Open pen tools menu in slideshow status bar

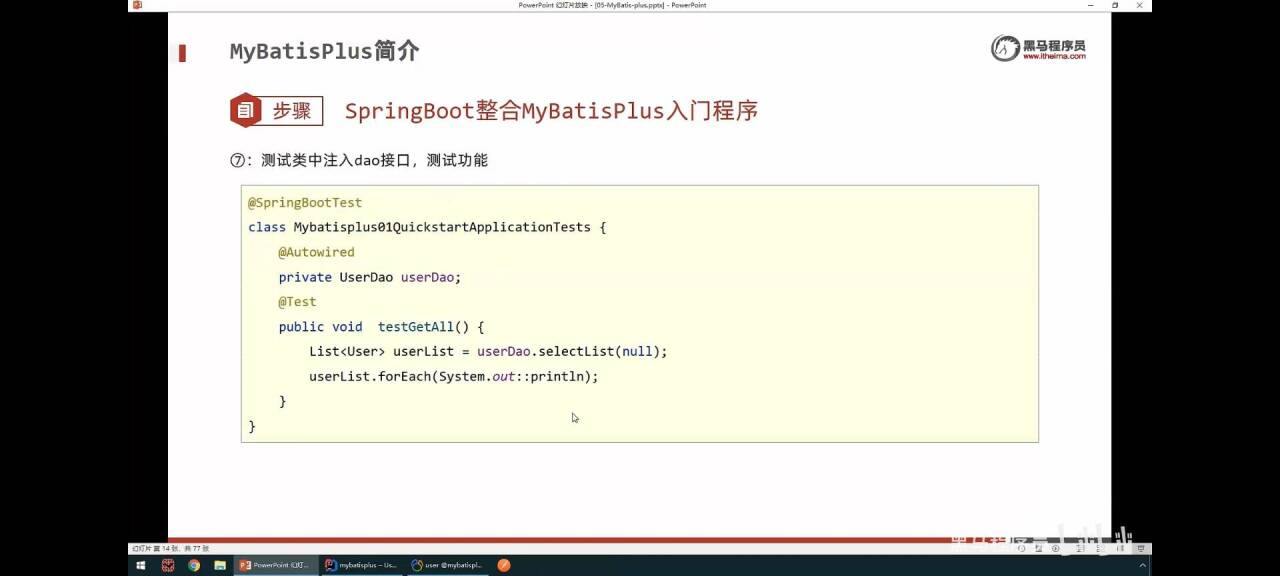[1039, 548]
